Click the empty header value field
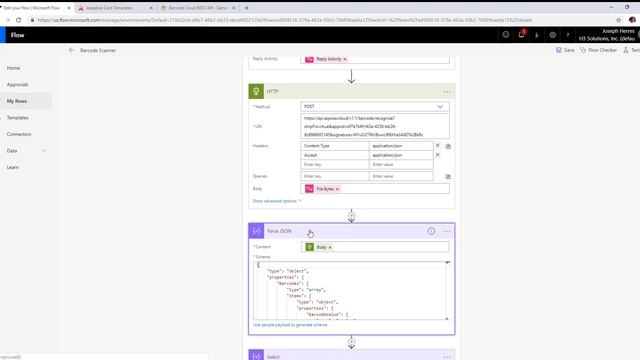 401,164
